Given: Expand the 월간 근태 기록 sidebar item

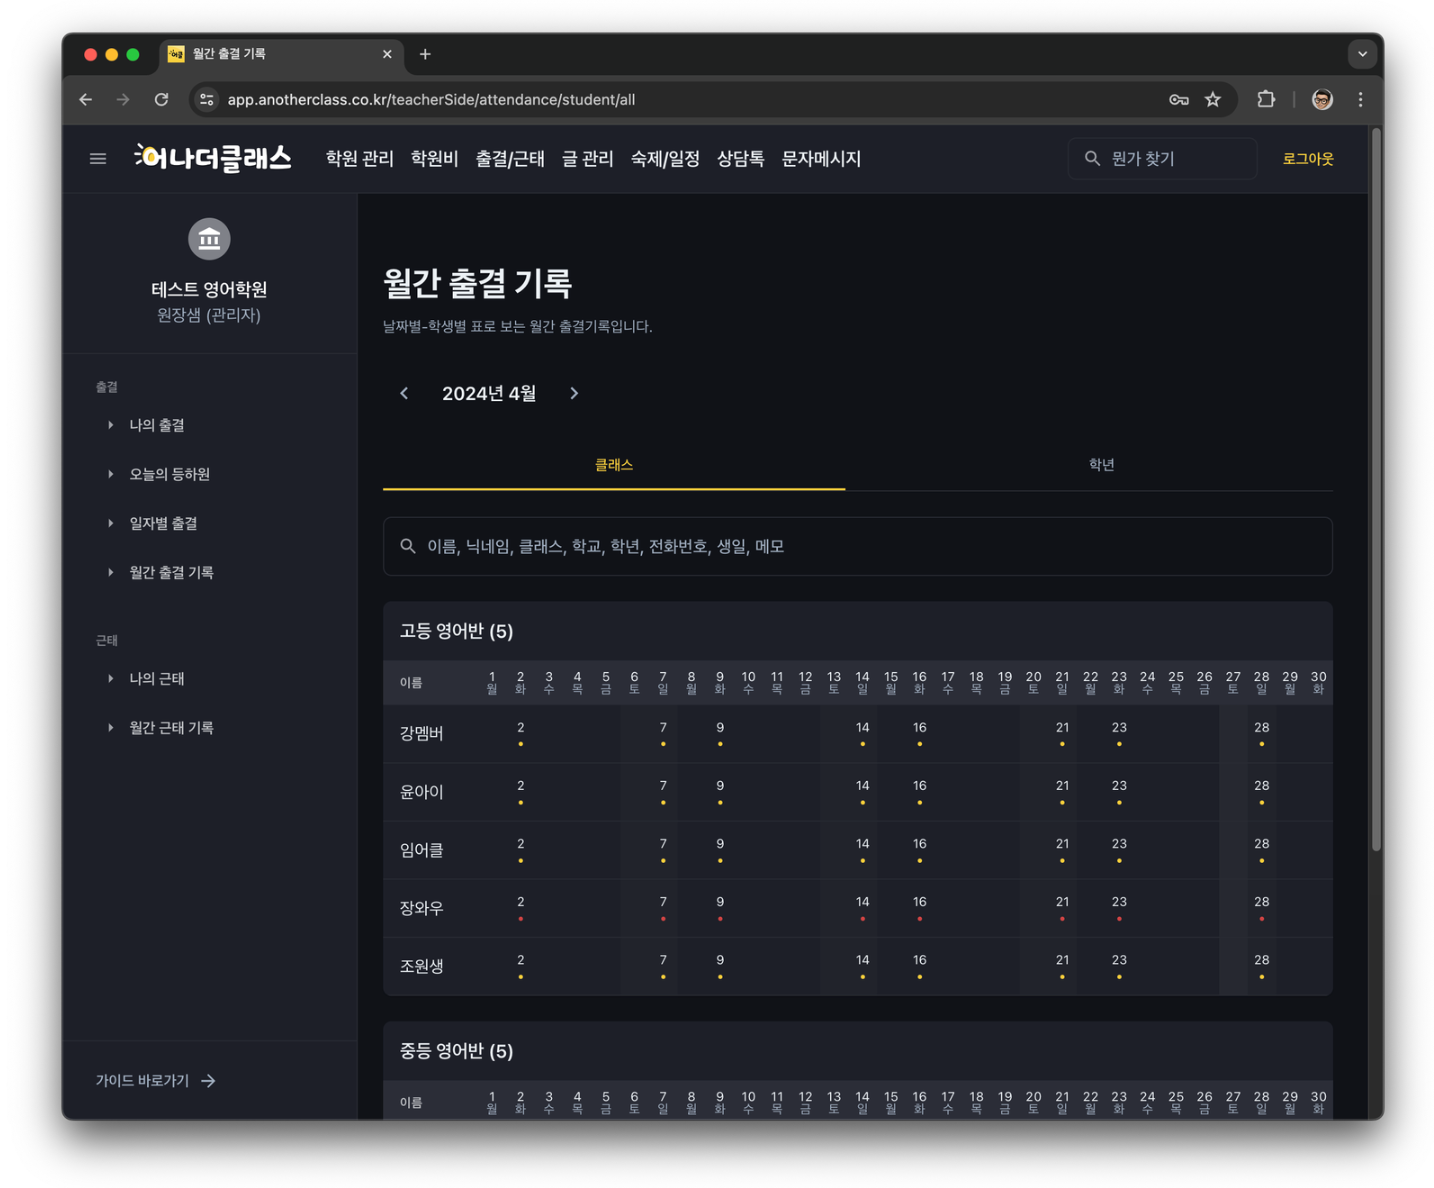Looking at the screenshot, I should pos(171,728).
